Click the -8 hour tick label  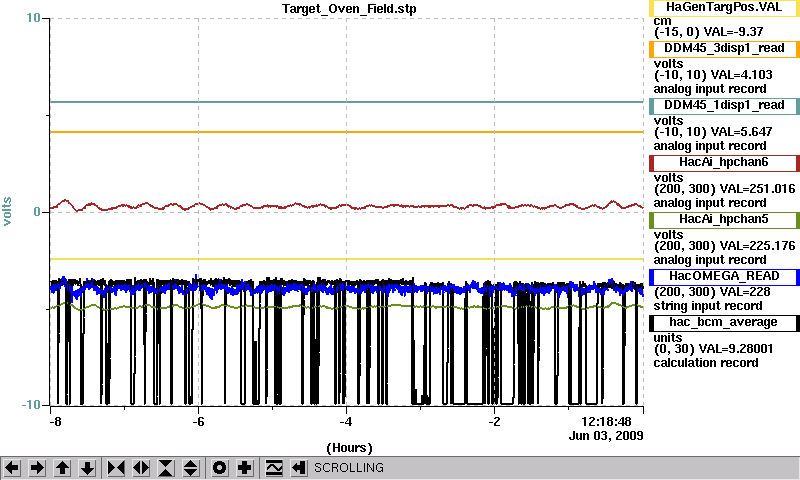pos(55,422)
